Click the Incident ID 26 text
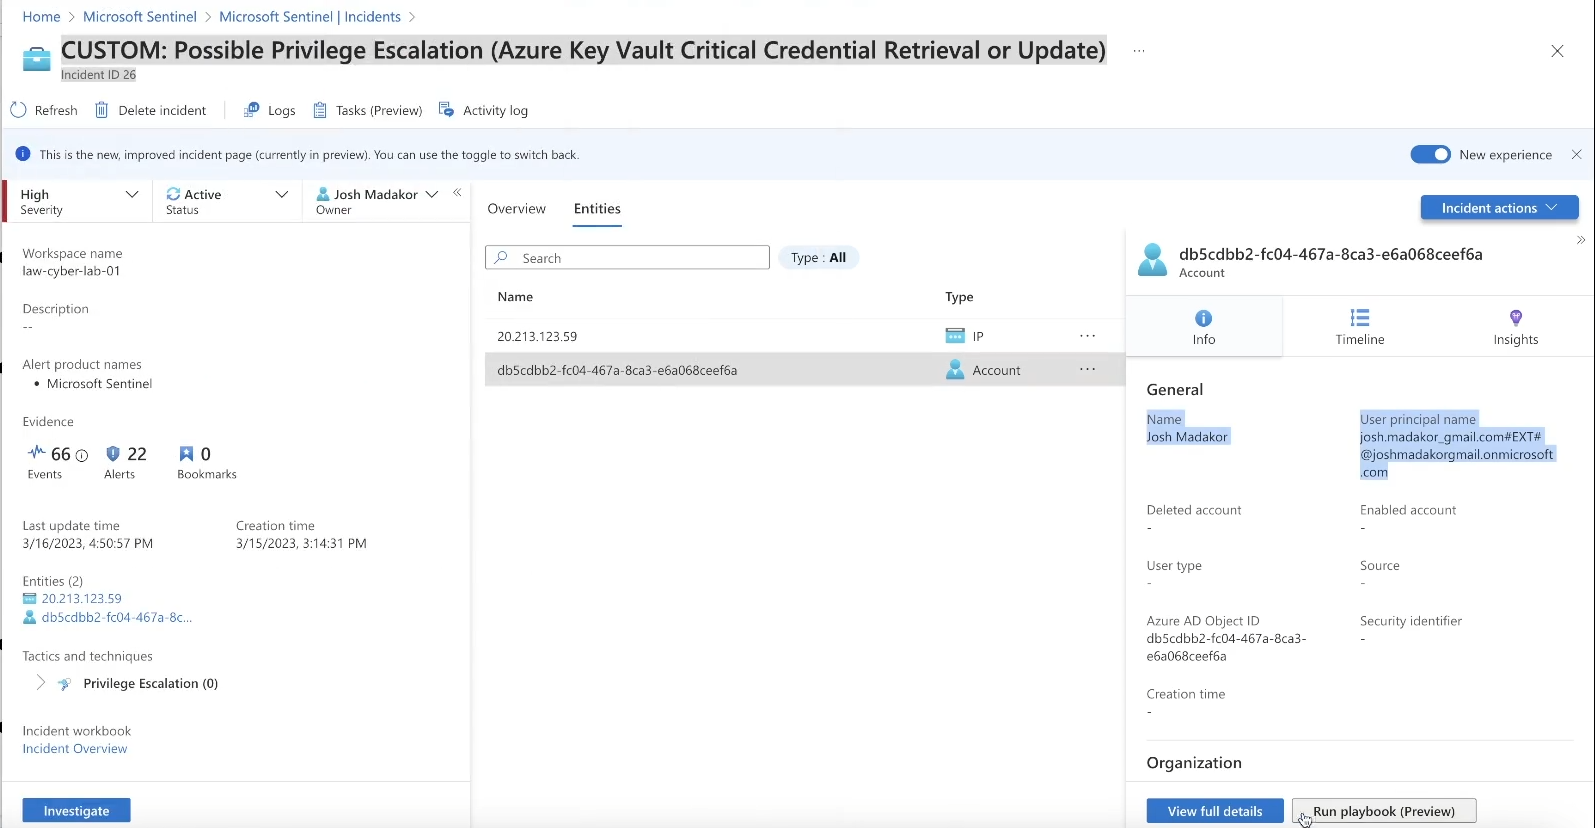This screenshot has width=1595, height=828. pos(98,75)
